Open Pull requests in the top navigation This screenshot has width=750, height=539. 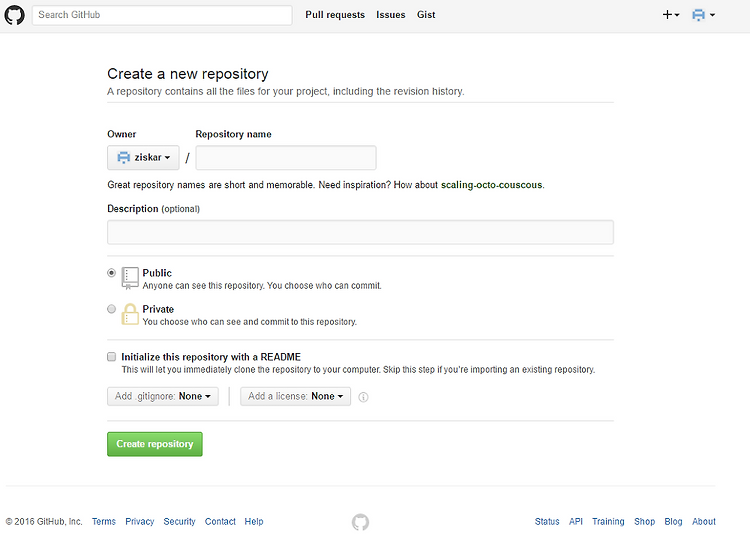tap(335, 15)
